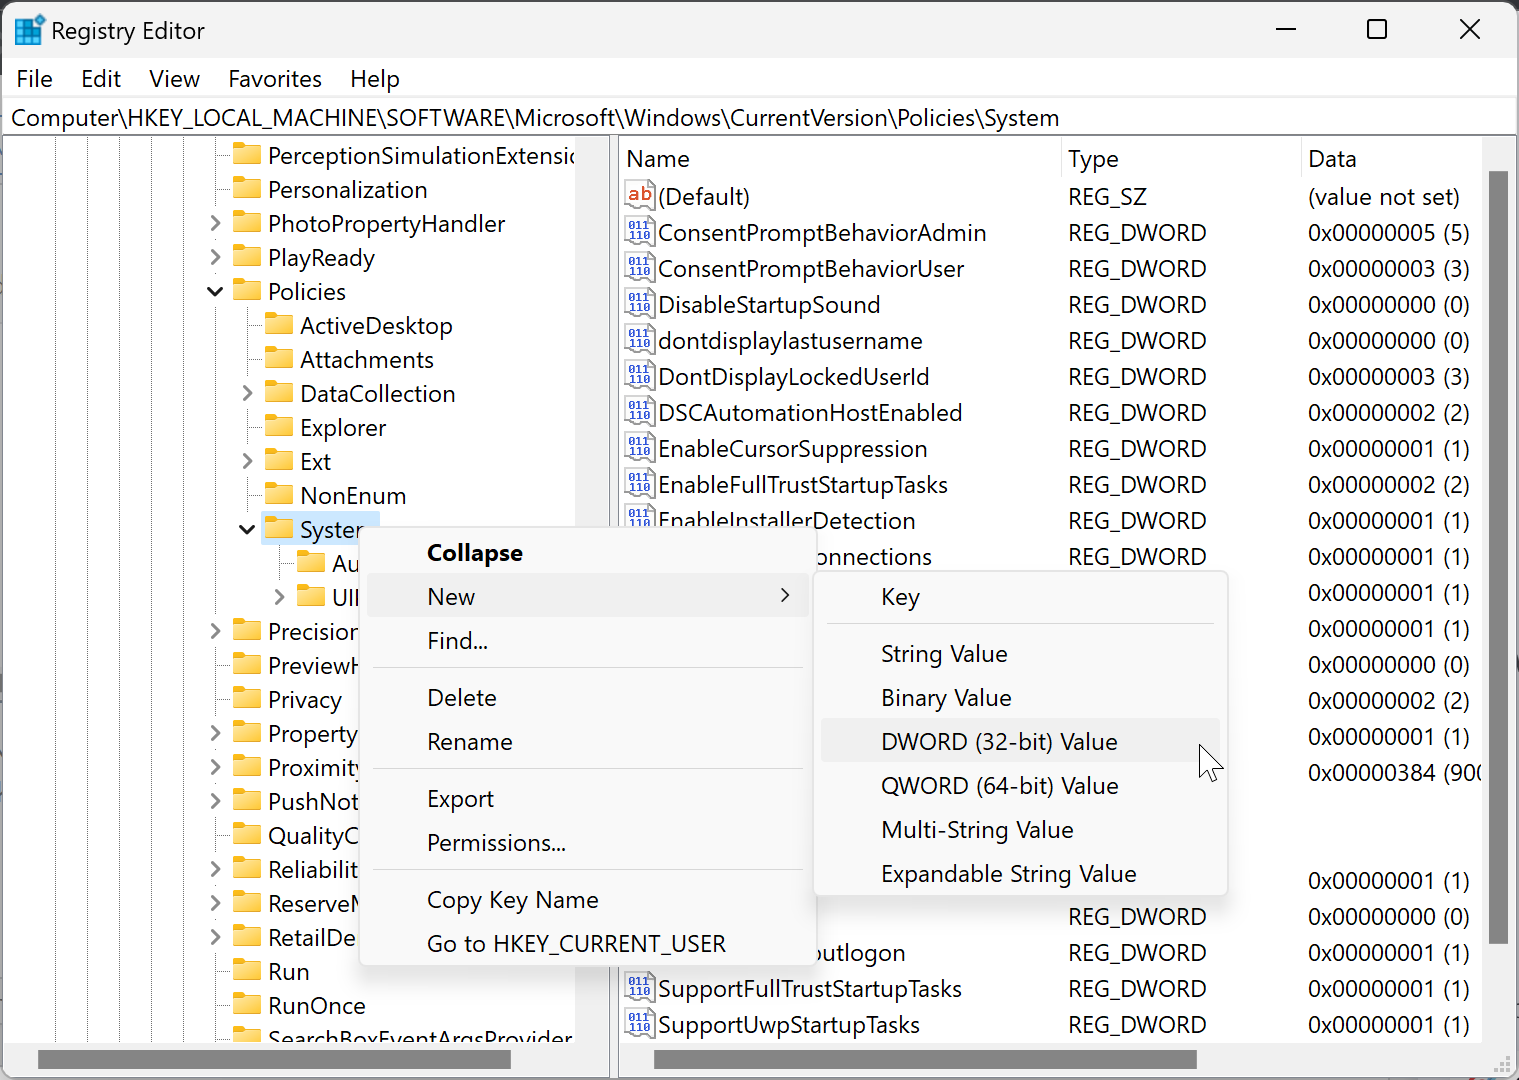Click the EnableFullTrustStartupTasks DWORD icon
The height and width of the screenshot is (1080, 1519).
click(640, 484)
